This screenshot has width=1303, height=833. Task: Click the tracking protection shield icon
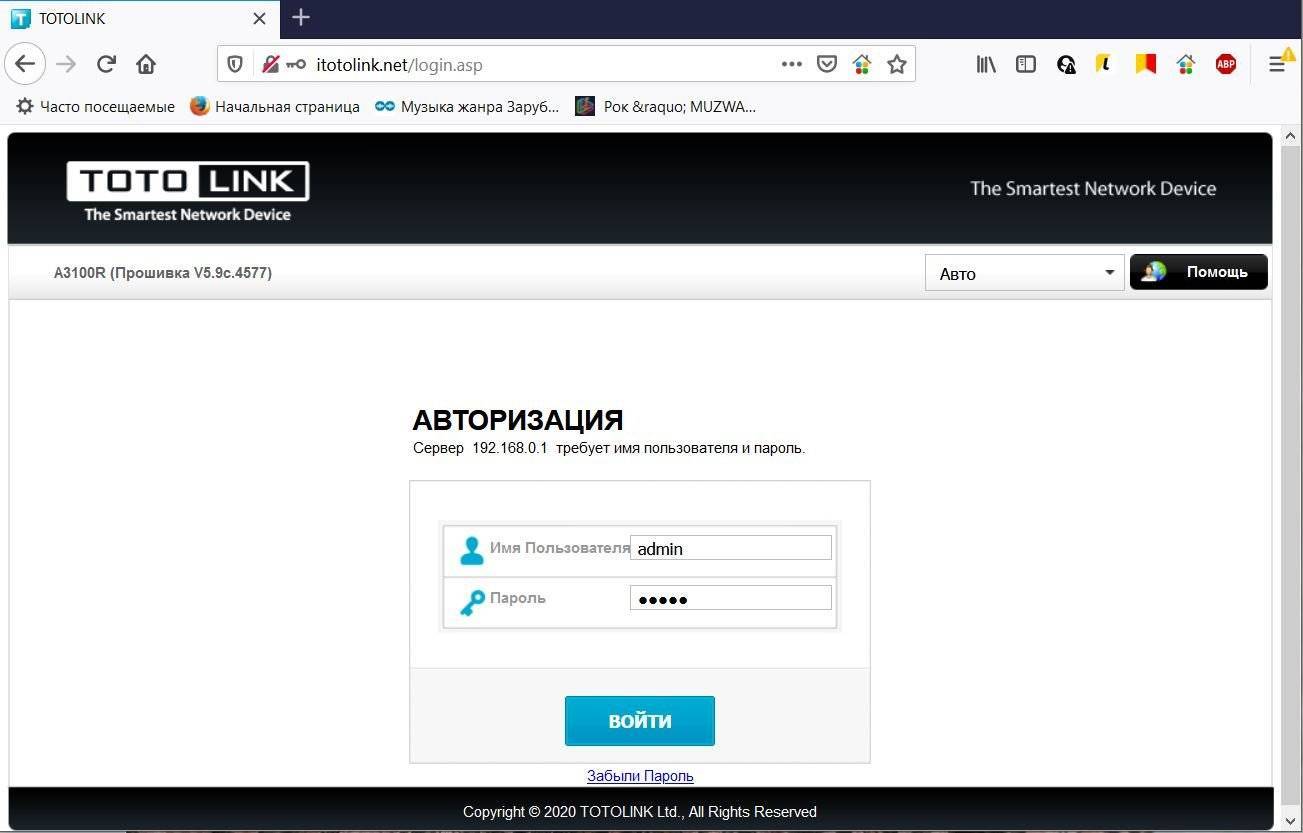click(235, 65)
